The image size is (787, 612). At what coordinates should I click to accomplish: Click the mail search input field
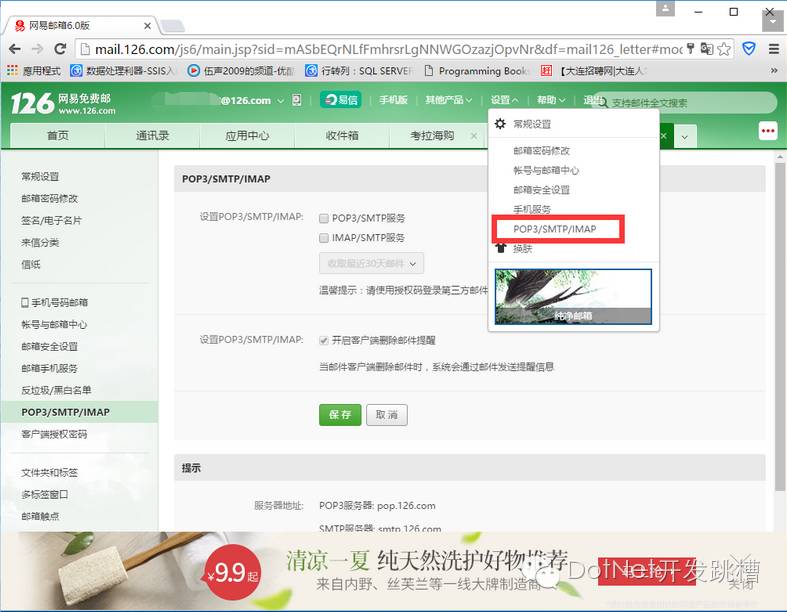[688, 103]
